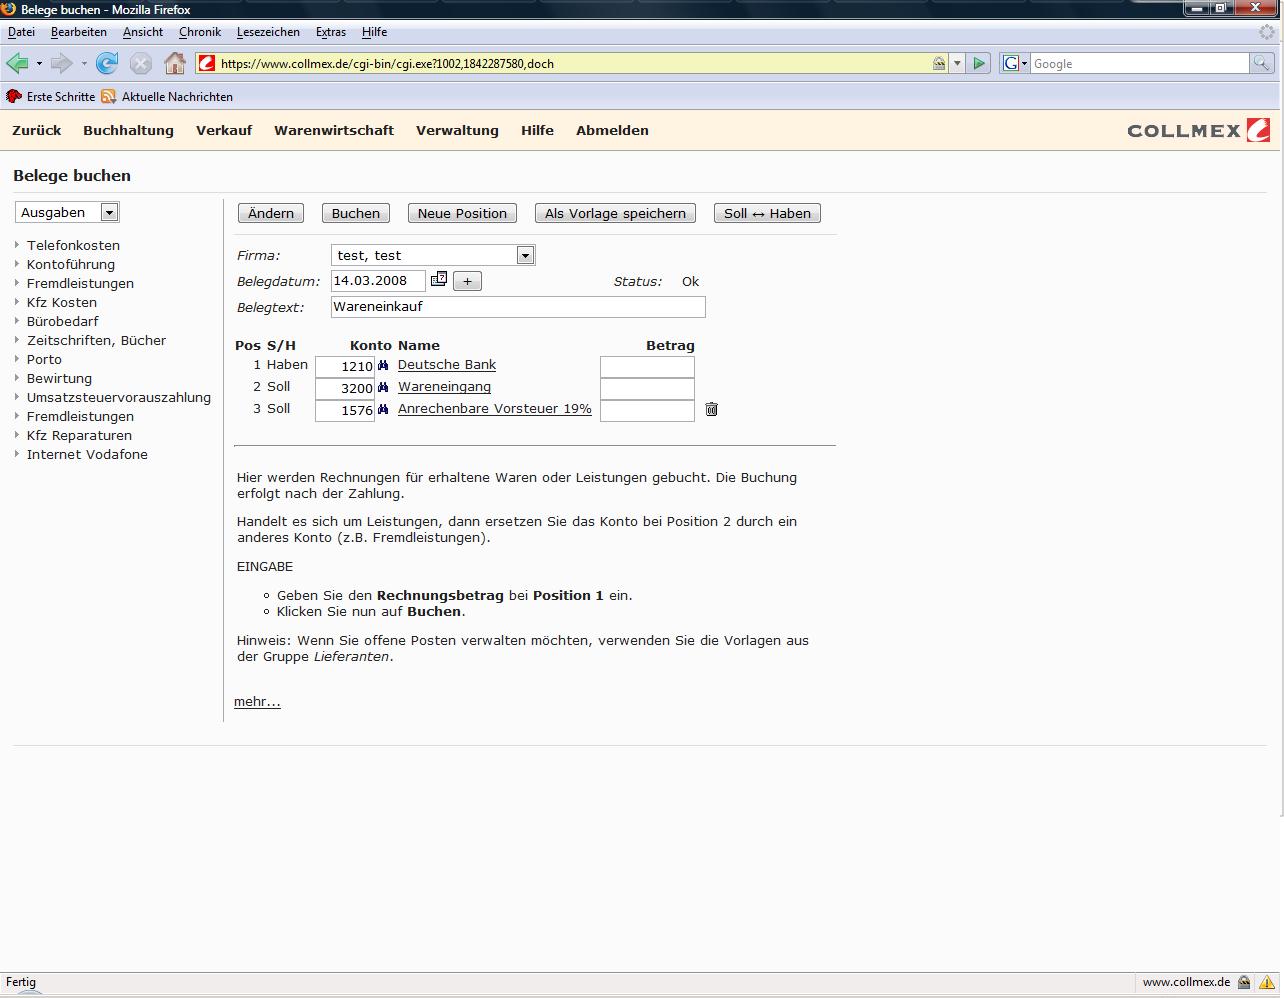Open the Lesezeichen browser menu
1284x998 pixels.
268,32
